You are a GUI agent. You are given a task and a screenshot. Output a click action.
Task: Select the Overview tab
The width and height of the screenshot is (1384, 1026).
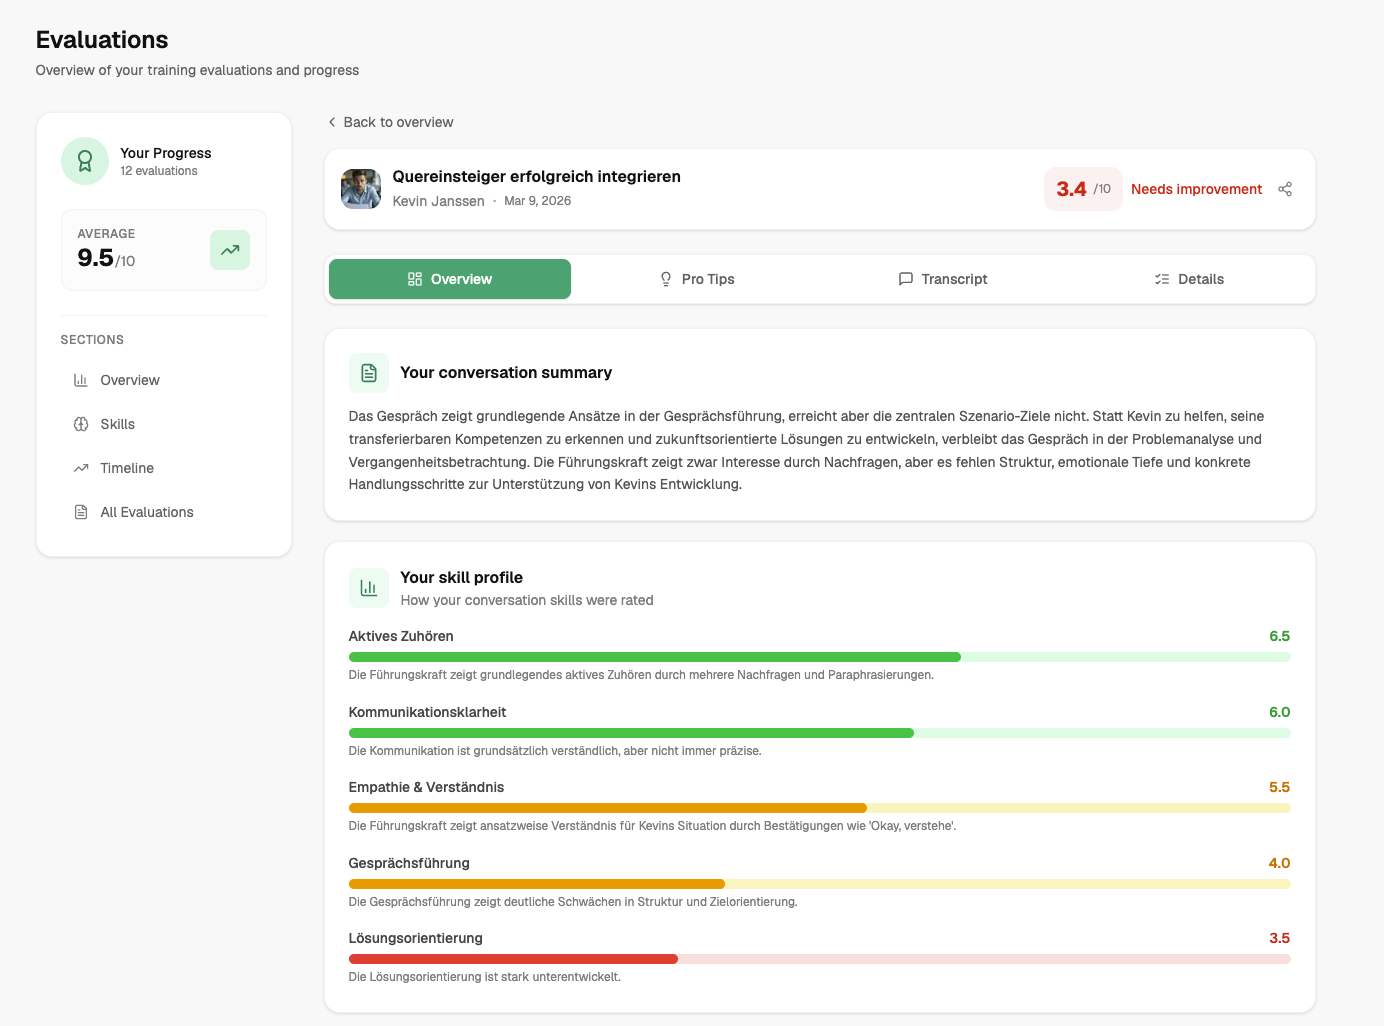450,279
